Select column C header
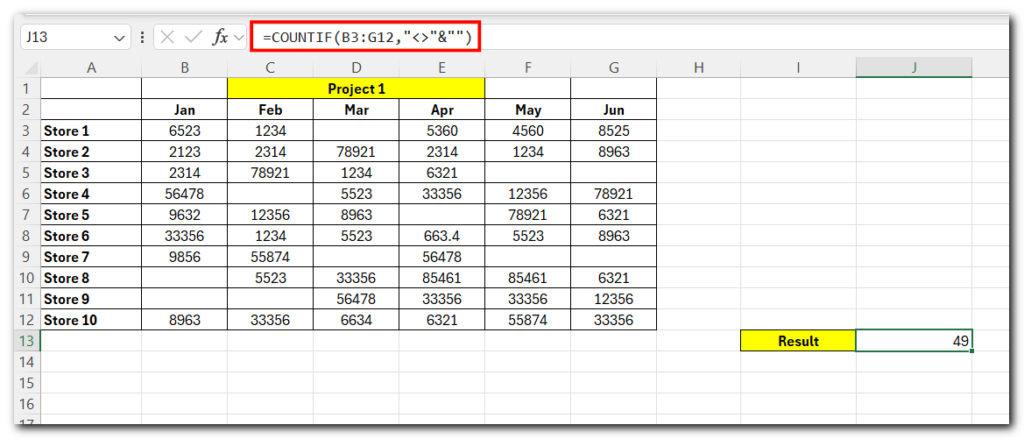The width and height of the screenshot is (1024, 439). (x=270, y=67)
